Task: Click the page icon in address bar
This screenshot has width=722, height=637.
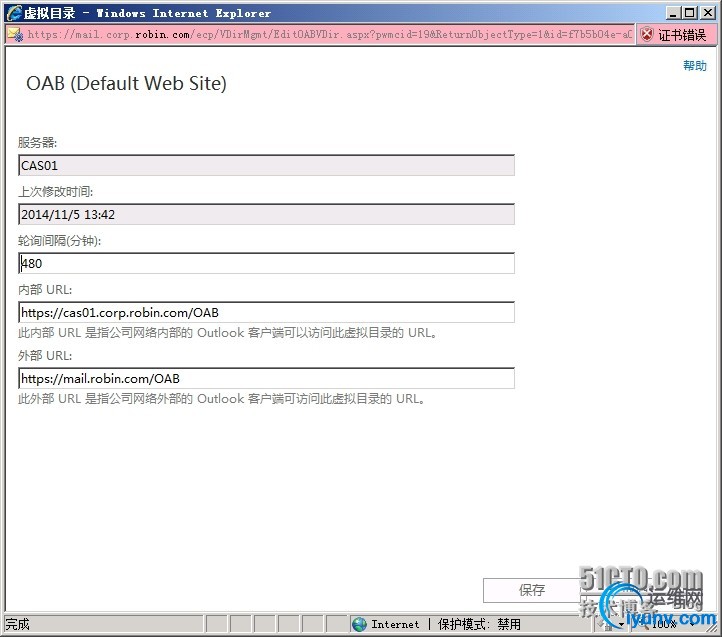Action: tap(15, 35)
